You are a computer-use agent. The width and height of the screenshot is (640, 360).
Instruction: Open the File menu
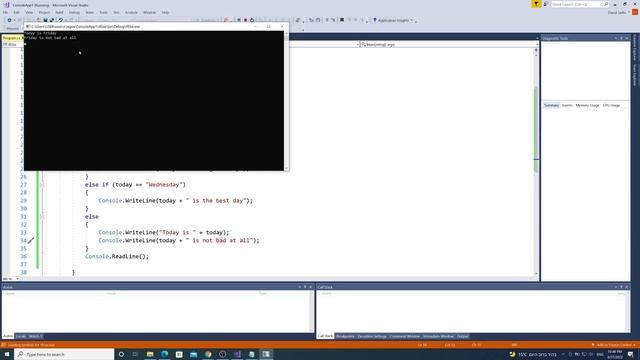[x=5, y=13]
